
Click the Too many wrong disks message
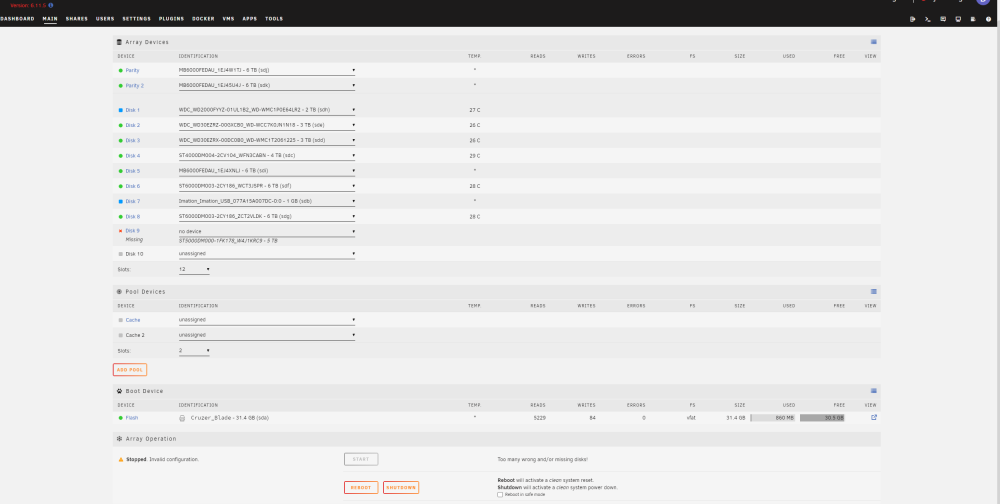click(543, 459)
